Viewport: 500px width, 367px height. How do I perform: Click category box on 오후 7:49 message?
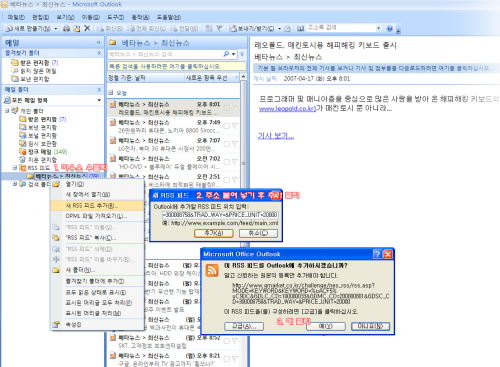coord(227,126)
